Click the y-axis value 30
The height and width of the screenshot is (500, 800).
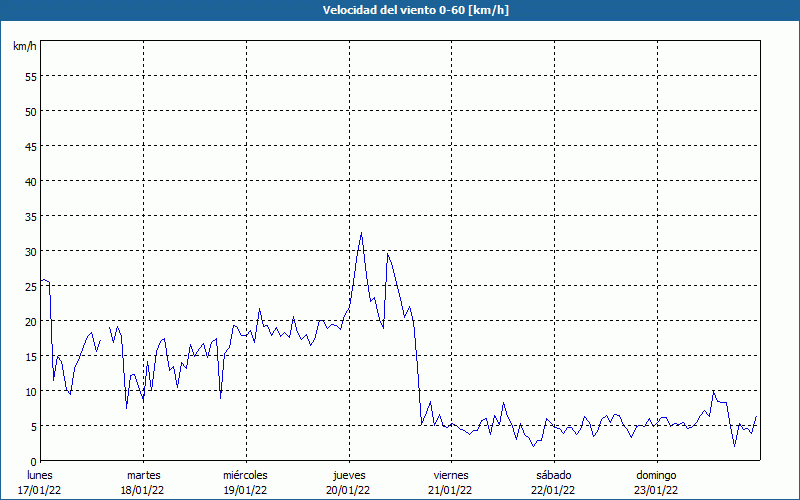(31, 252)
